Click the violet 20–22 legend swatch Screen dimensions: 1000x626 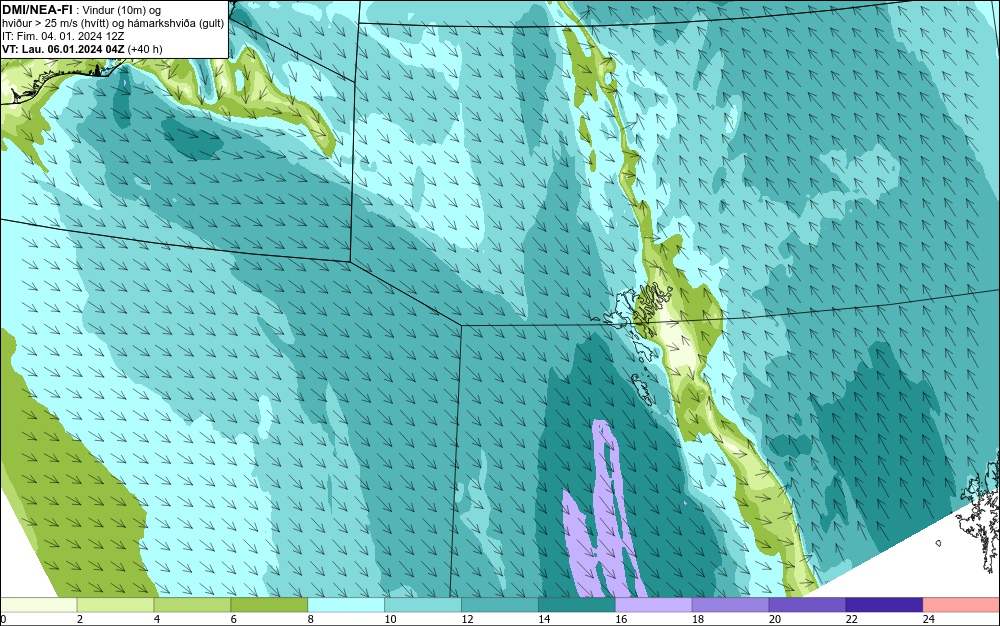[x=807, y=605]
